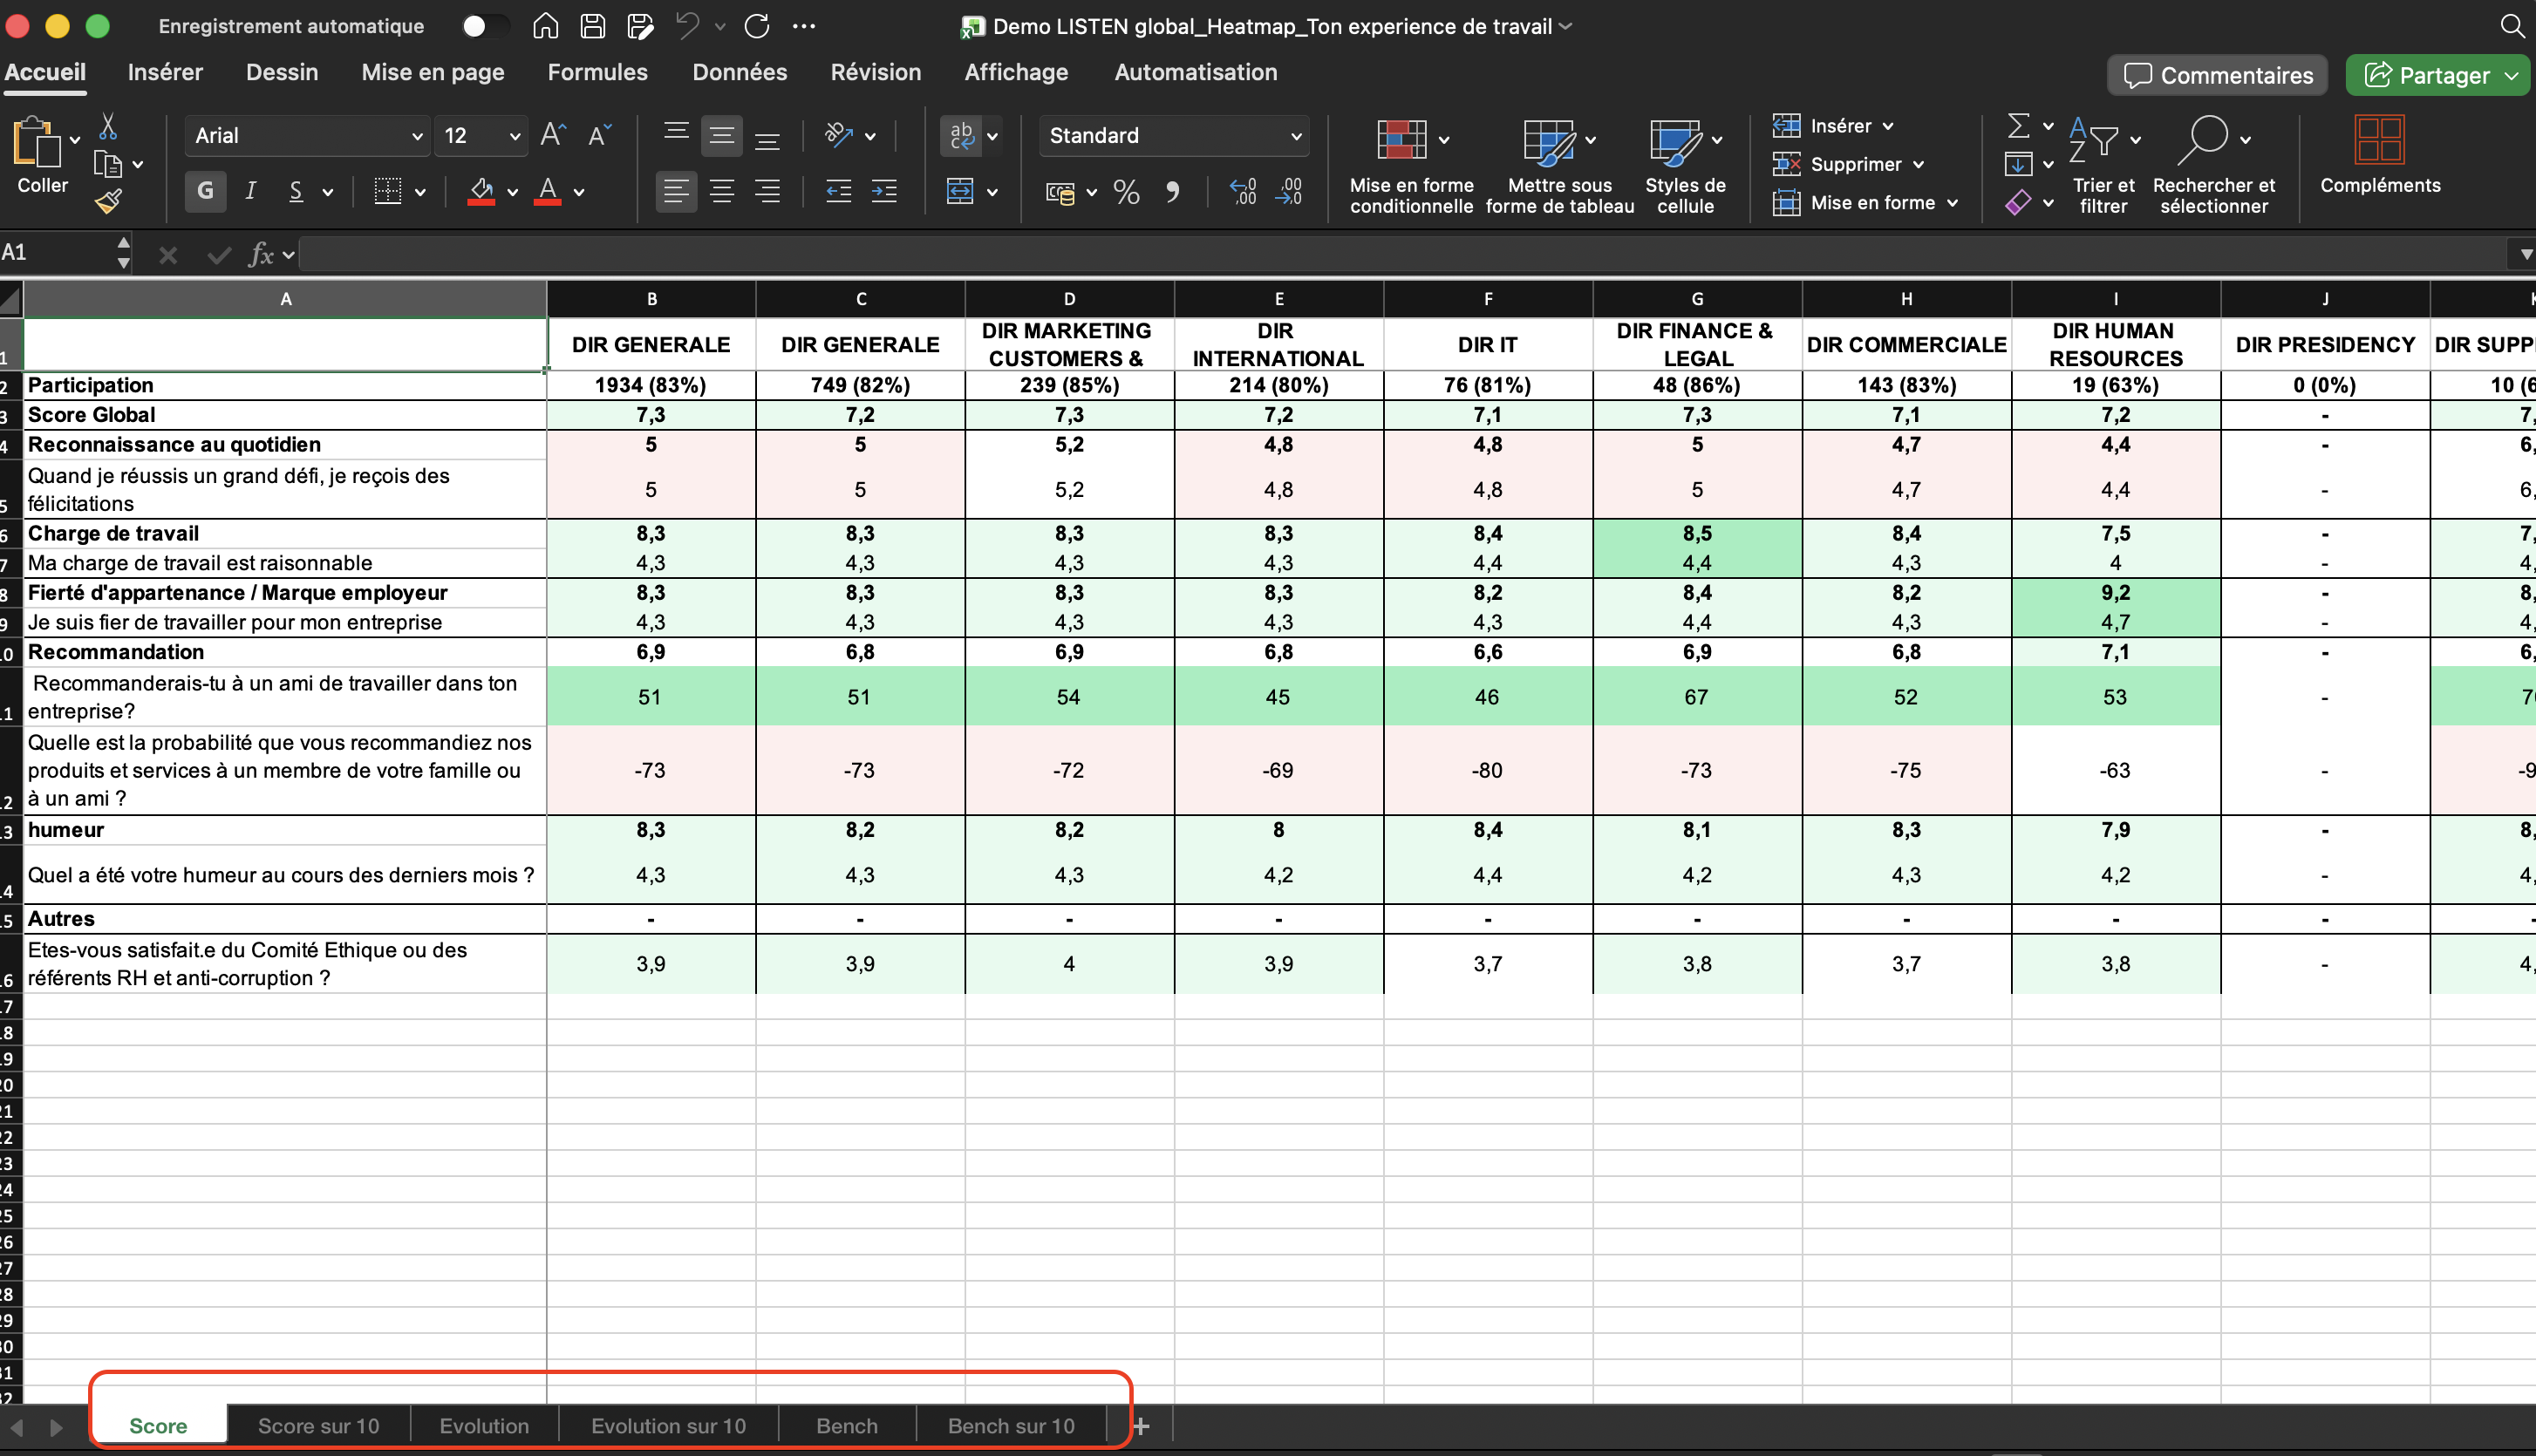Select the scissors Cut icon
The width and height of the screenshot is (2536, 1456).
108,127
